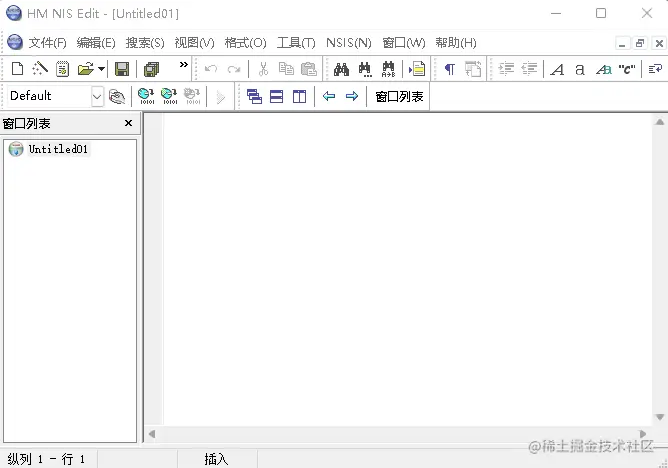This screenshot has width=668, height=468.
Task: Find next with binoculars dots icon
Action: point(365,69)
